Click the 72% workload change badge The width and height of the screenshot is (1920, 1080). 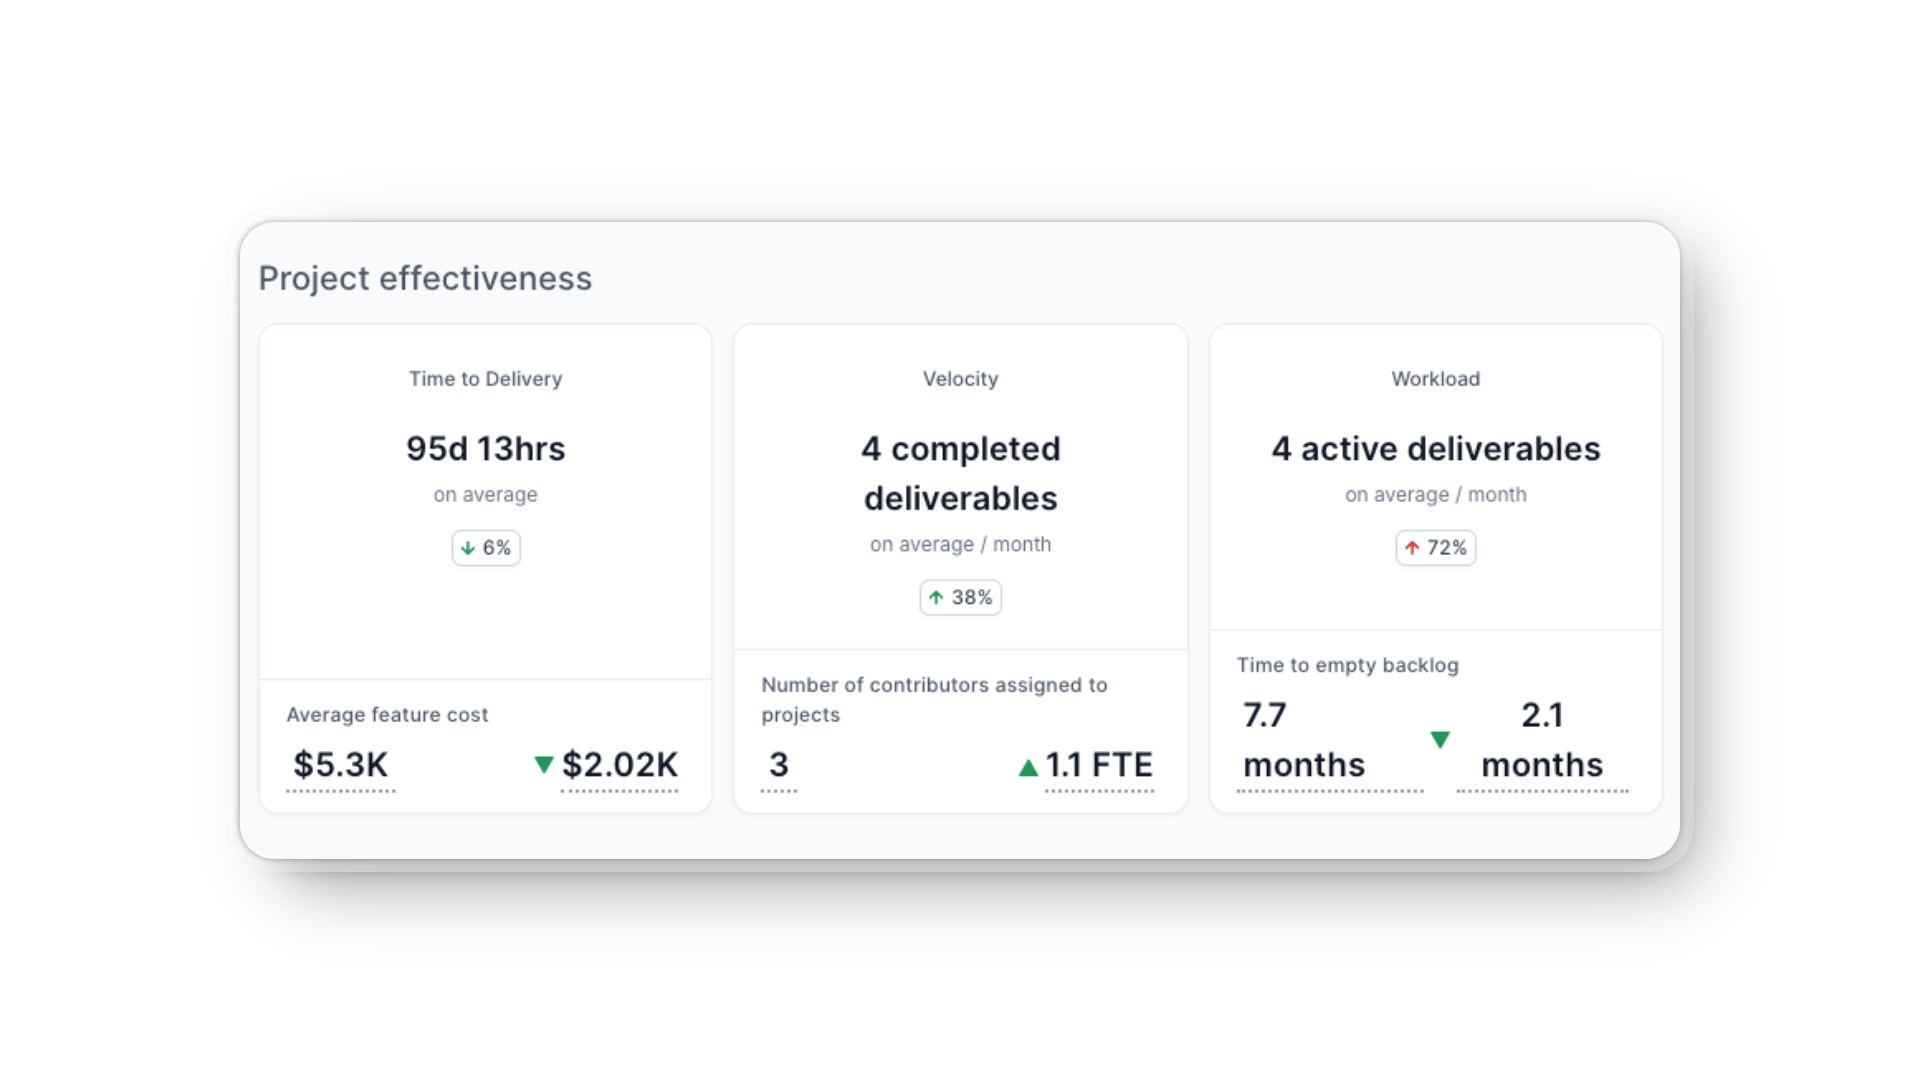[1435, 547]
